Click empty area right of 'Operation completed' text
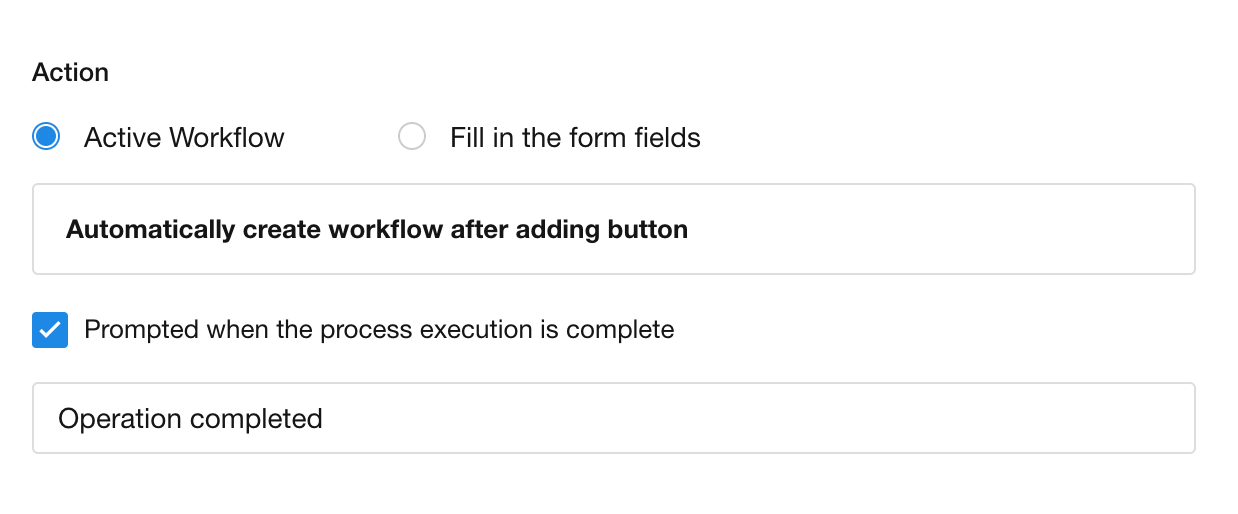 click(x=750, y=418)
